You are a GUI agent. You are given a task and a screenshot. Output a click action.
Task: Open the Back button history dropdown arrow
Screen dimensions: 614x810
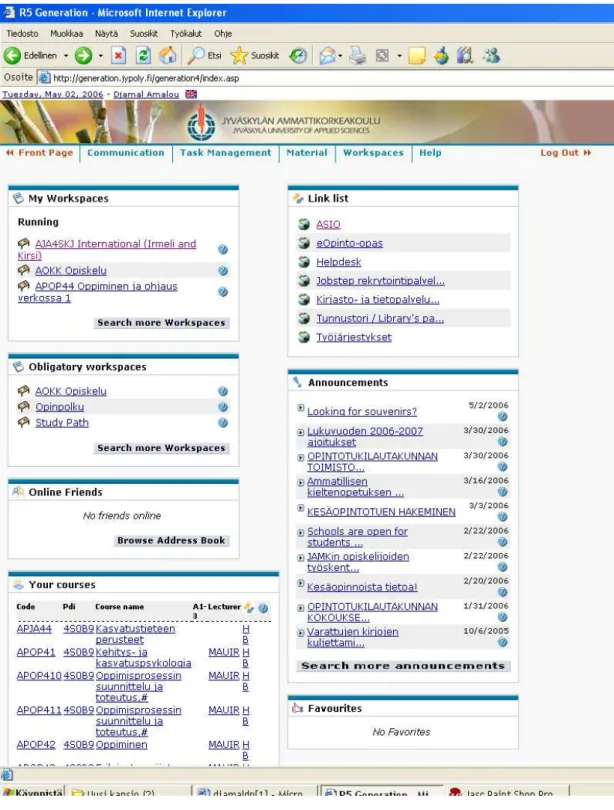(x=66, y=55)
